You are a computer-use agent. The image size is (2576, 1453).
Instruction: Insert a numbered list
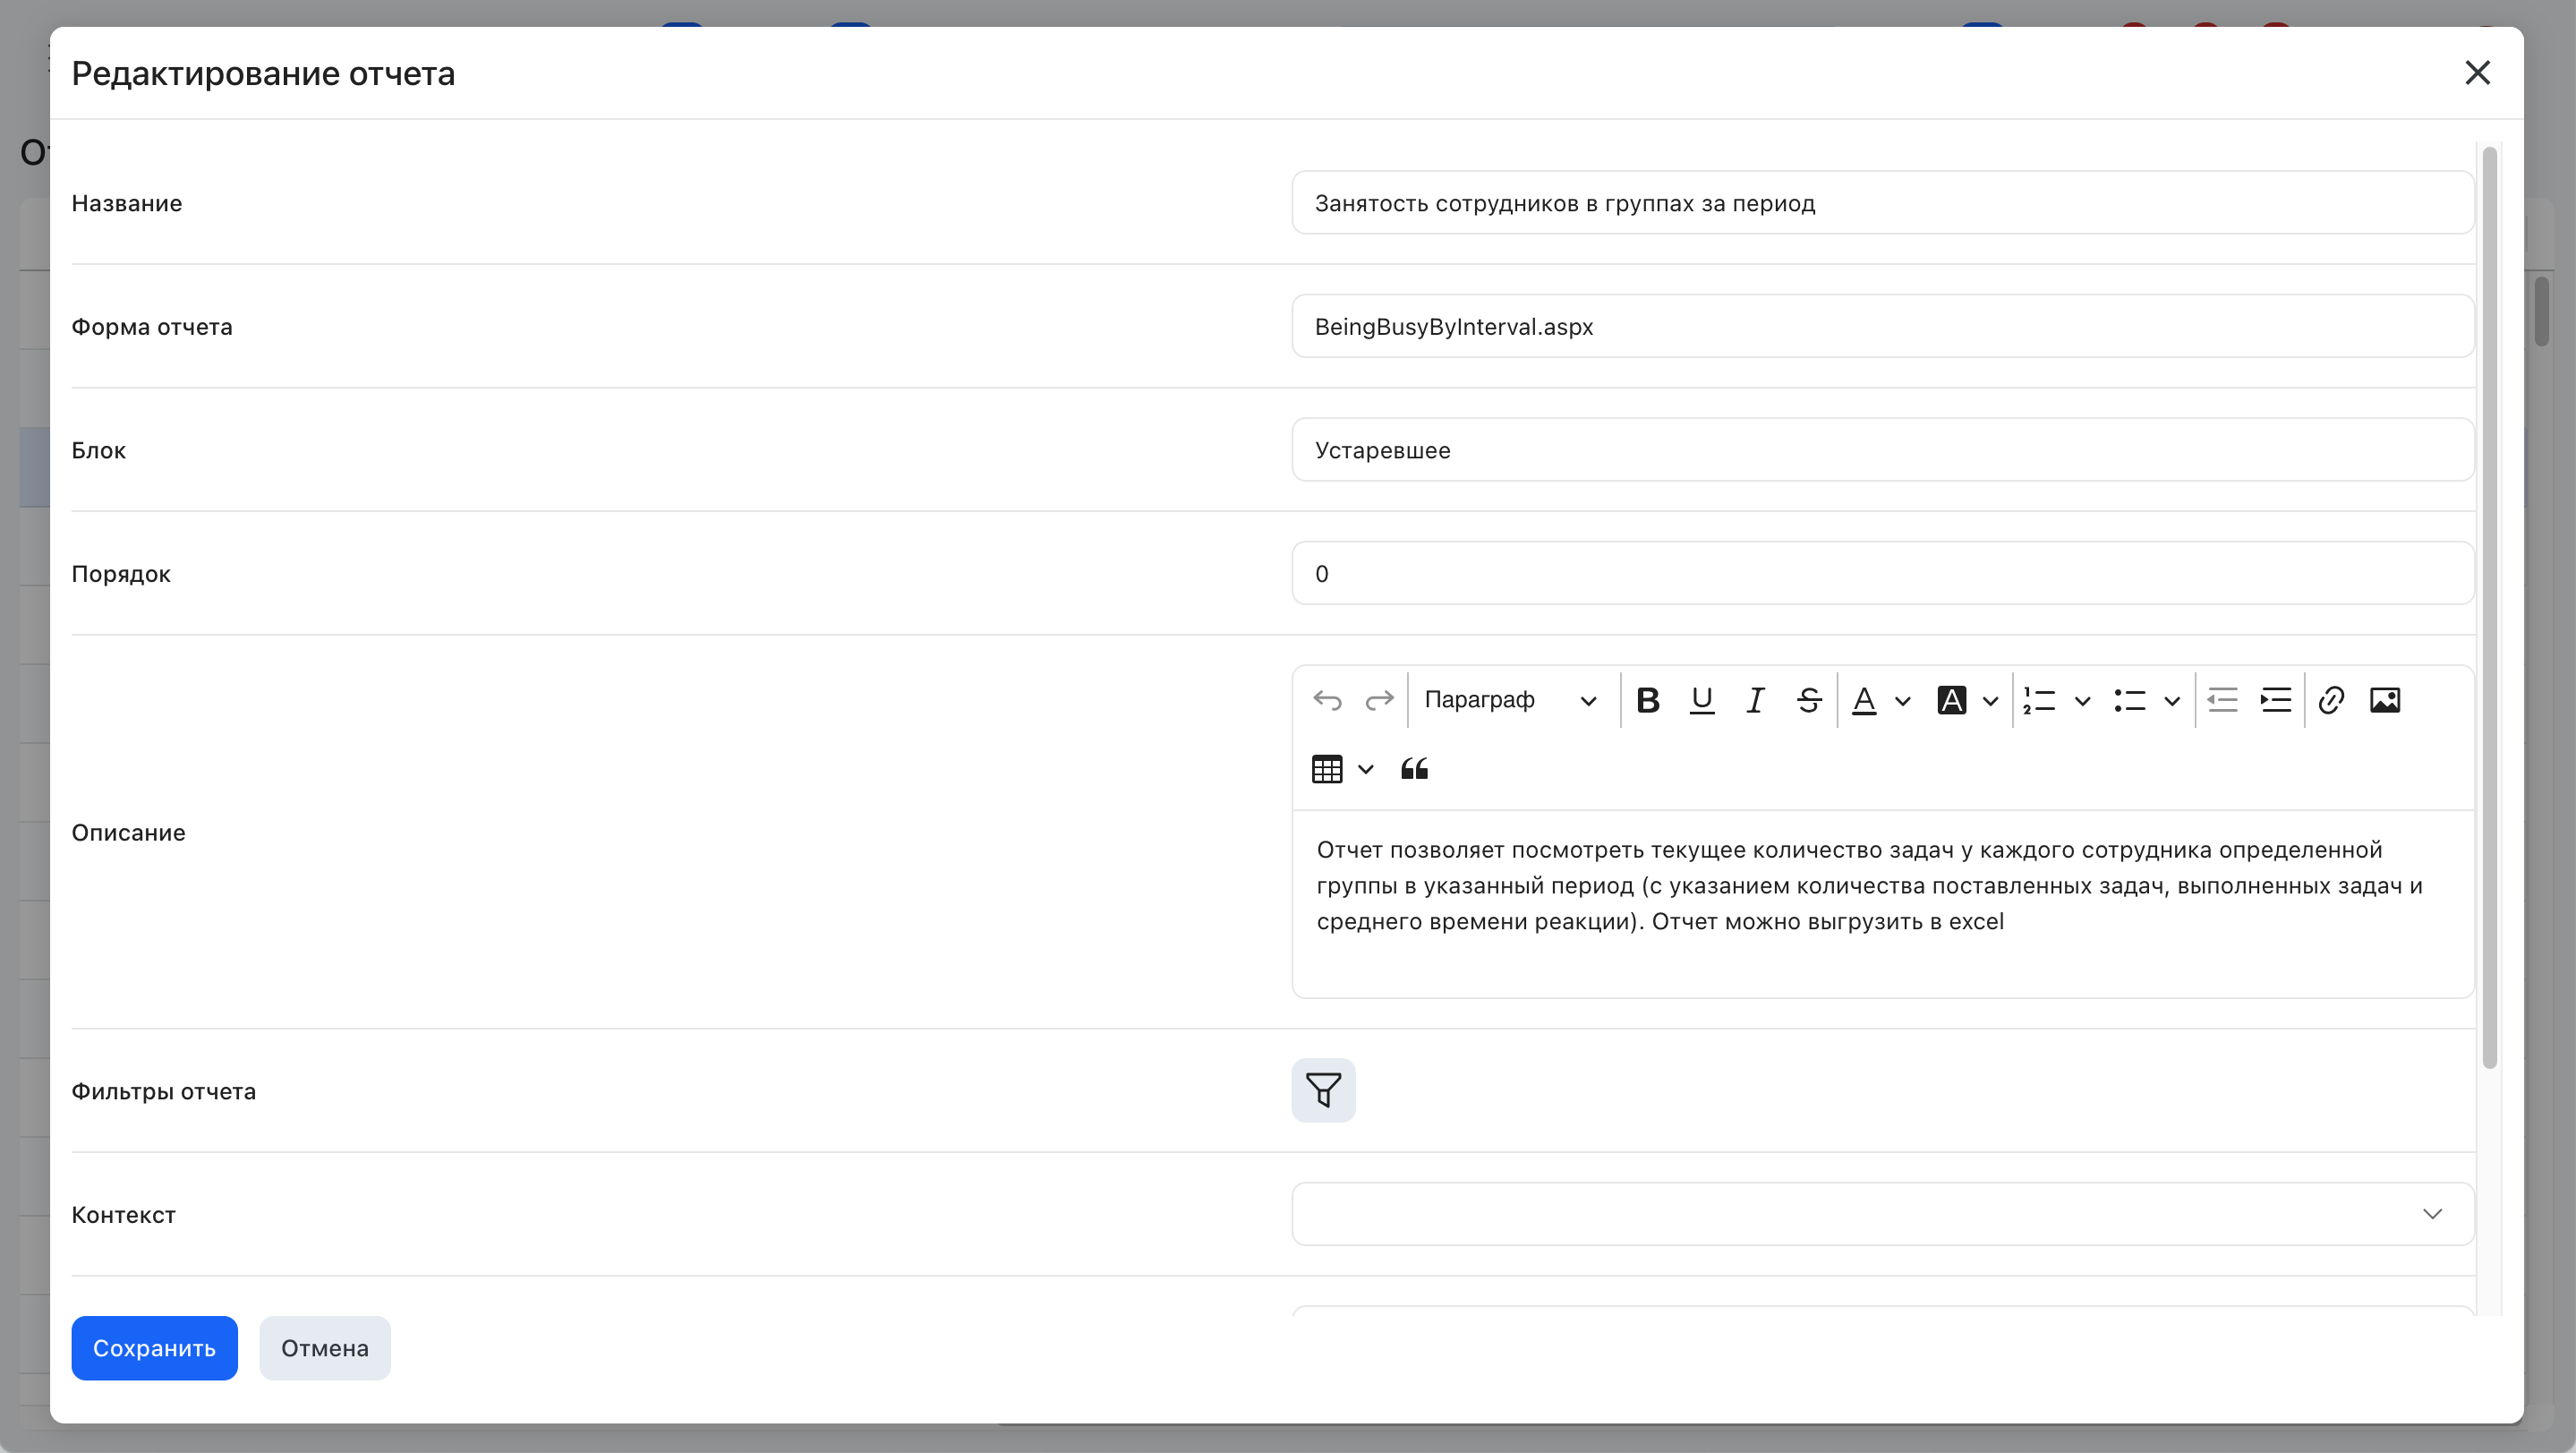tap(2039, 700)
